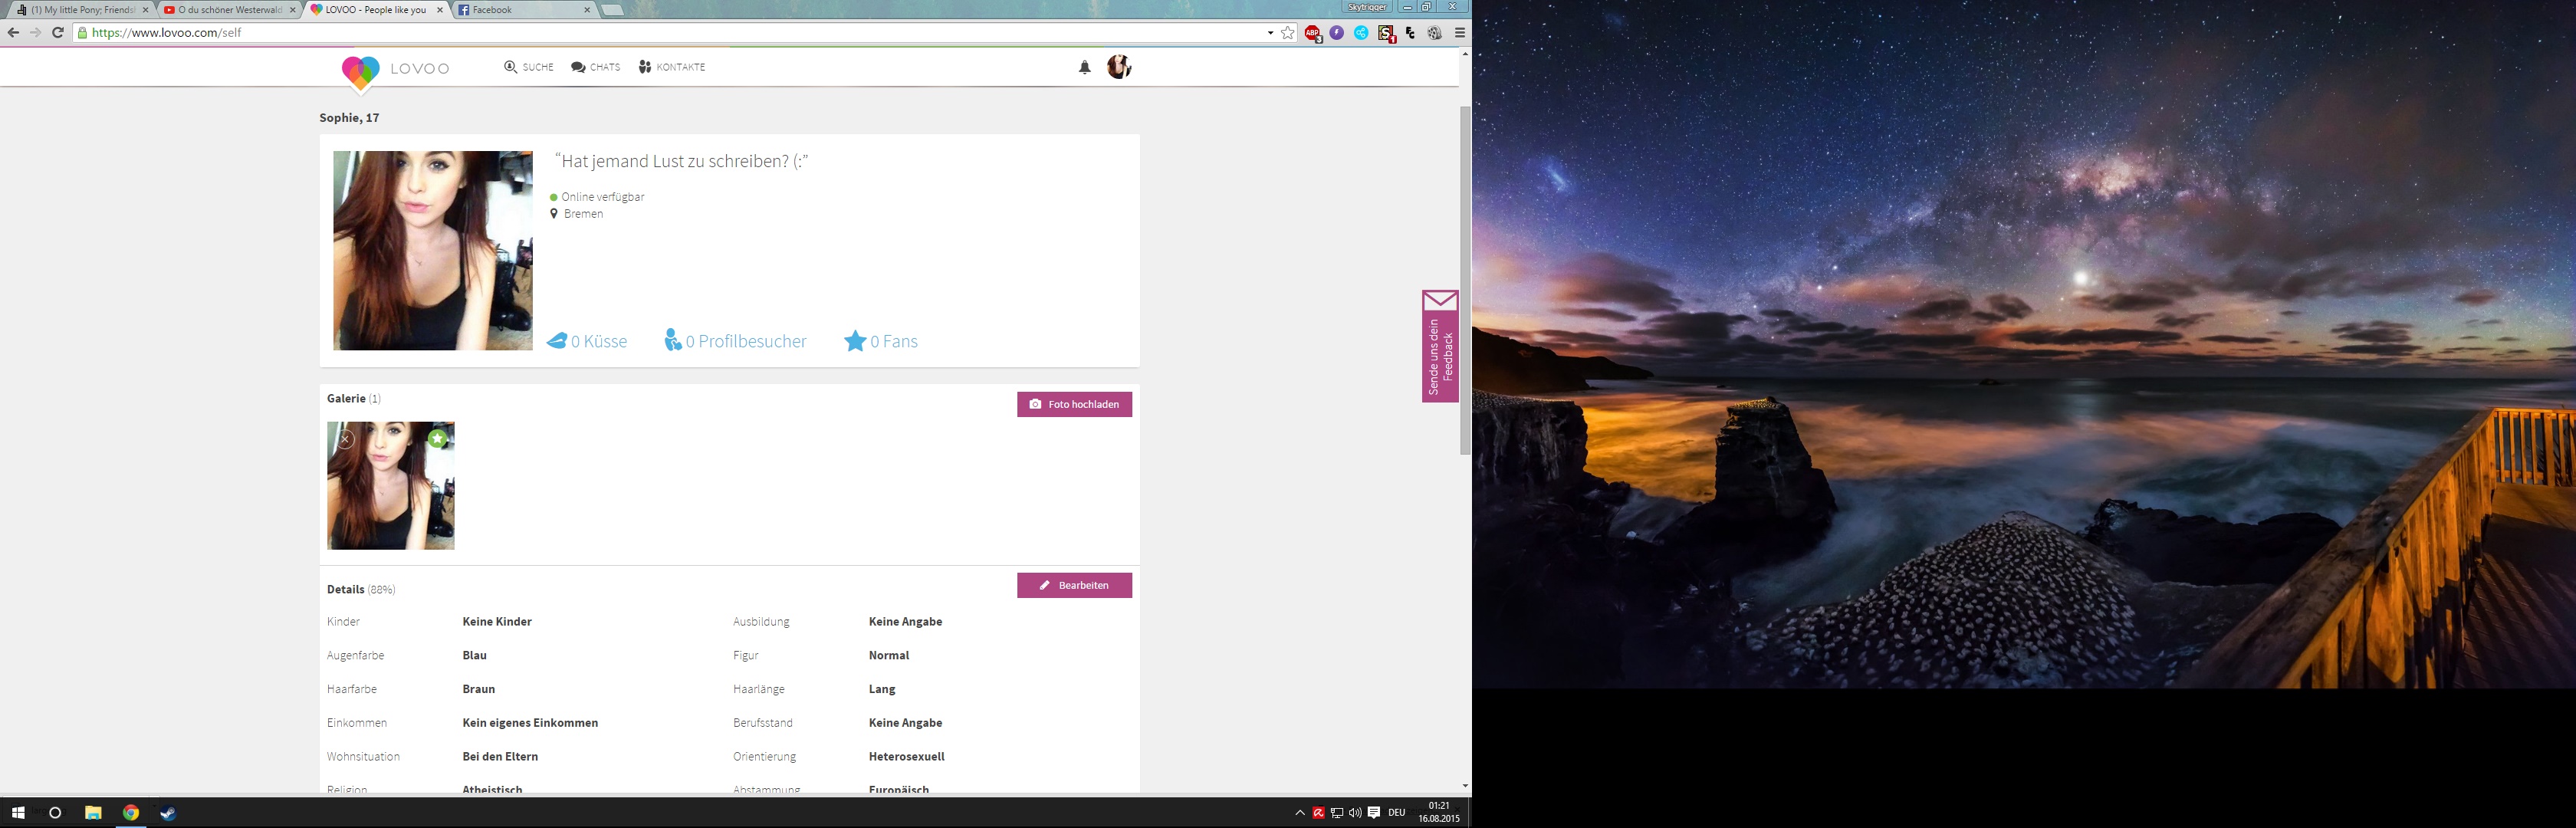Image resolution: width=2576 pixels, height=828 pixels.
Task: Open File Explorer from the taskbar
Action: click(x=93, y=813)
